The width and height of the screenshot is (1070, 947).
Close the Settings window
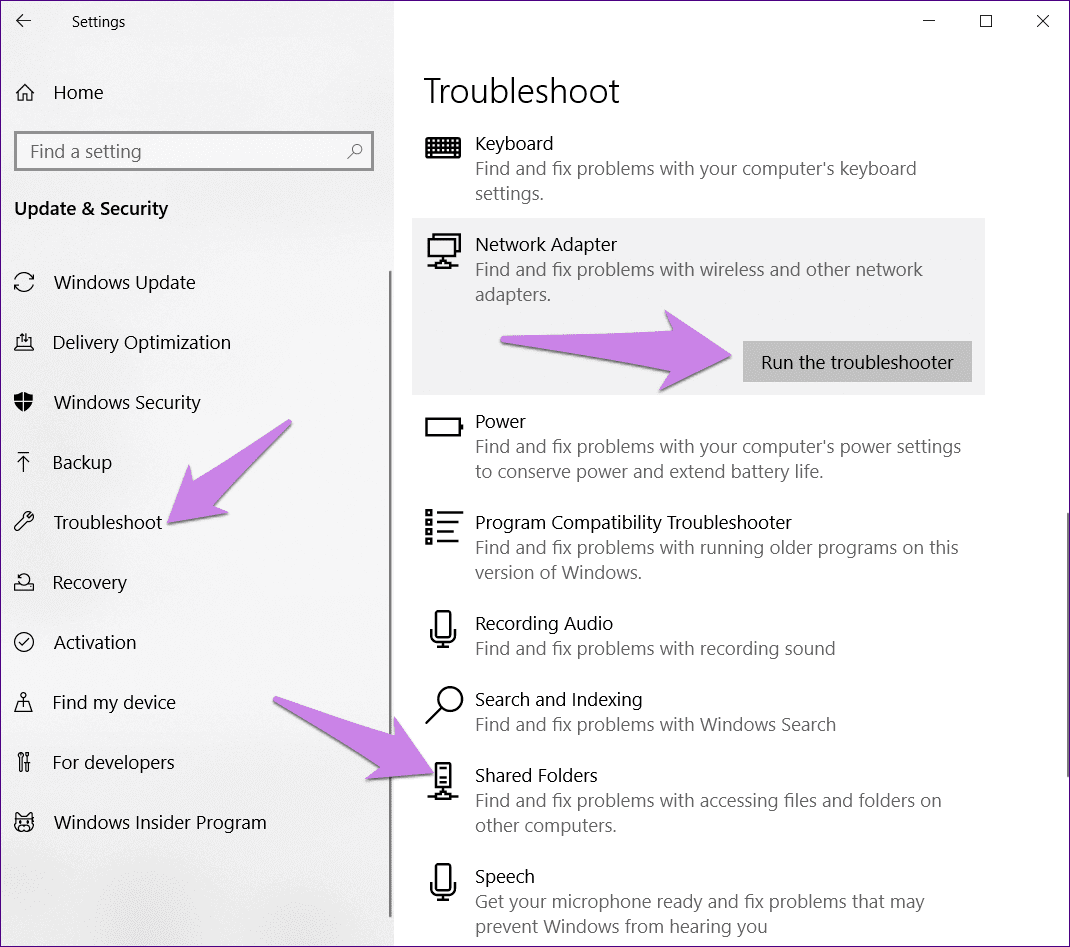click(1043, 21)
